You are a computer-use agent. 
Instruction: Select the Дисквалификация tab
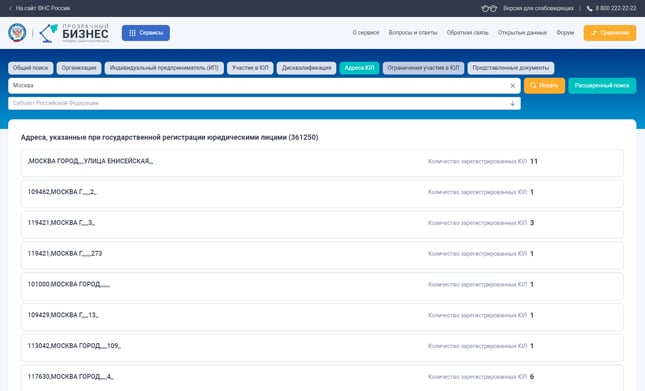pos(306,68)
